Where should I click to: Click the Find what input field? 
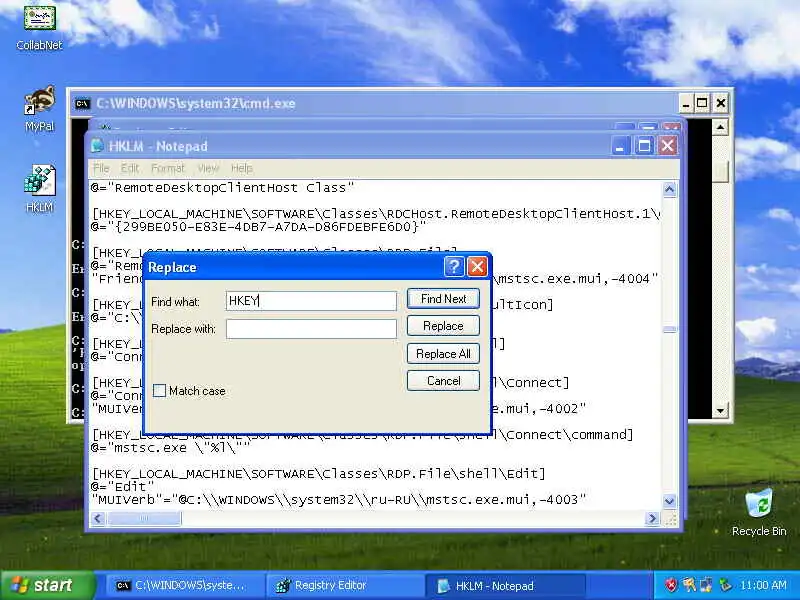pyautogui.click(x=311, y=301)
